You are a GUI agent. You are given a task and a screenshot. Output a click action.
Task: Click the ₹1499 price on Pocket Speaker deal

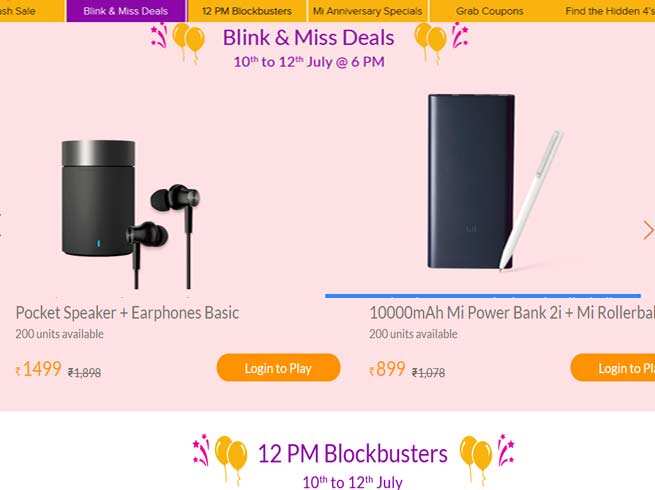click(x=38, y=369)
